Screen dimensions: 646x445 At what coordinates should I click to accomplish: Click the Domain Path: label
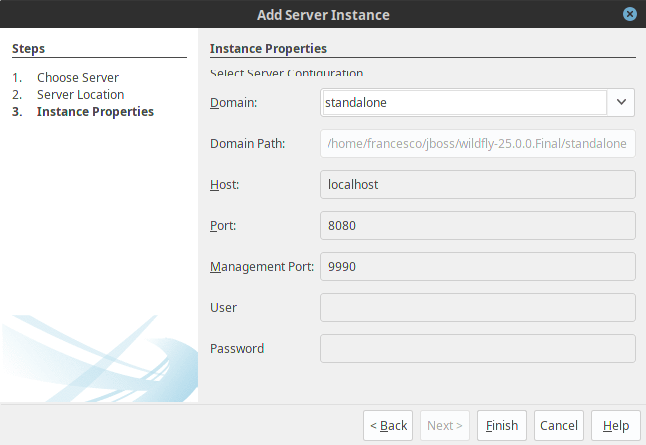(248, 143)
